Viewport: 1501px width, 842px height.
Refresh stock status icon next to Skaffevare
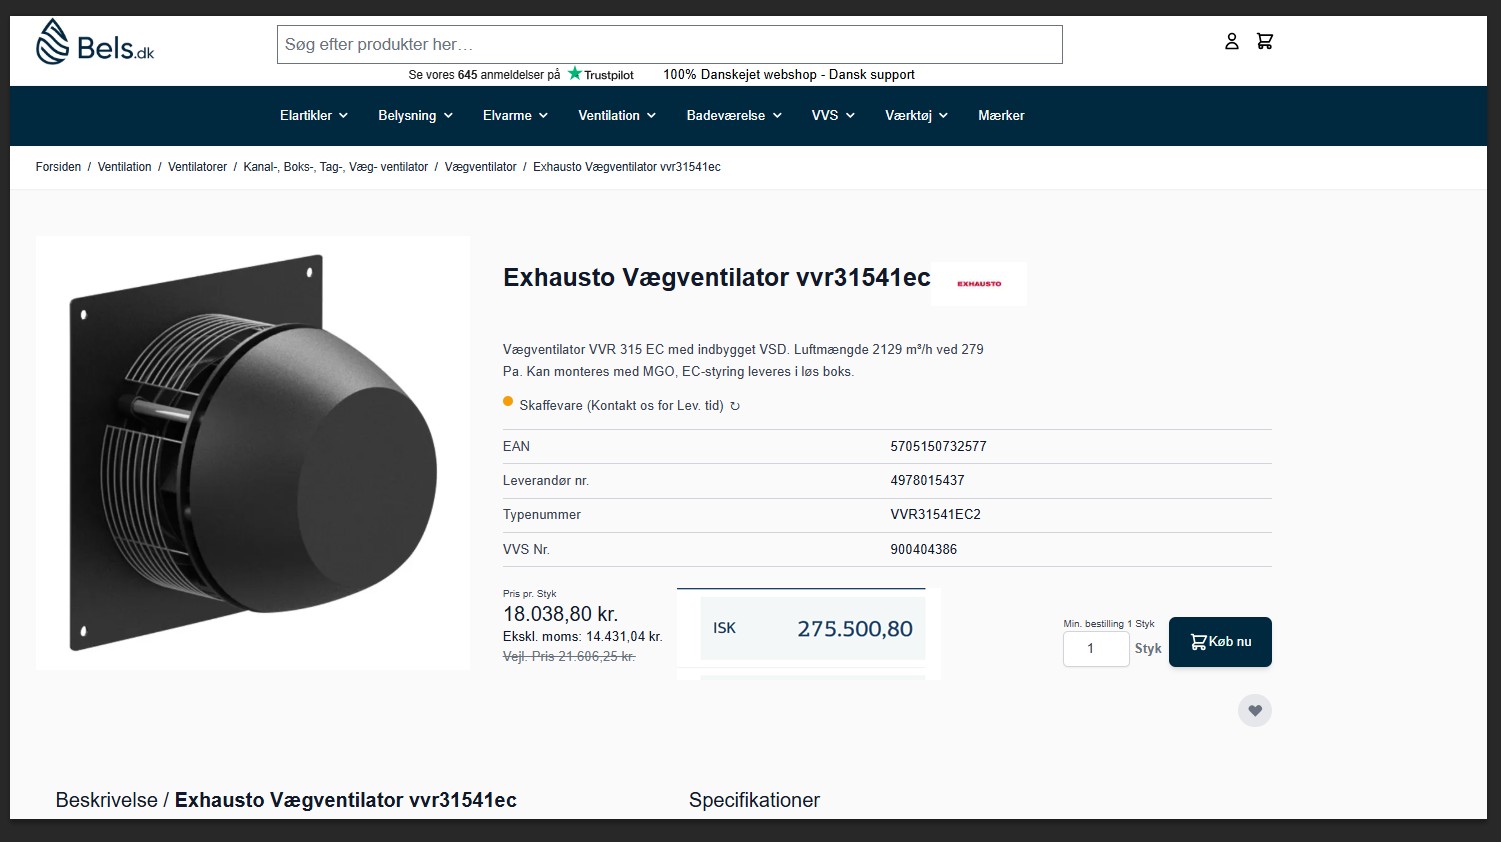(735, 406)
